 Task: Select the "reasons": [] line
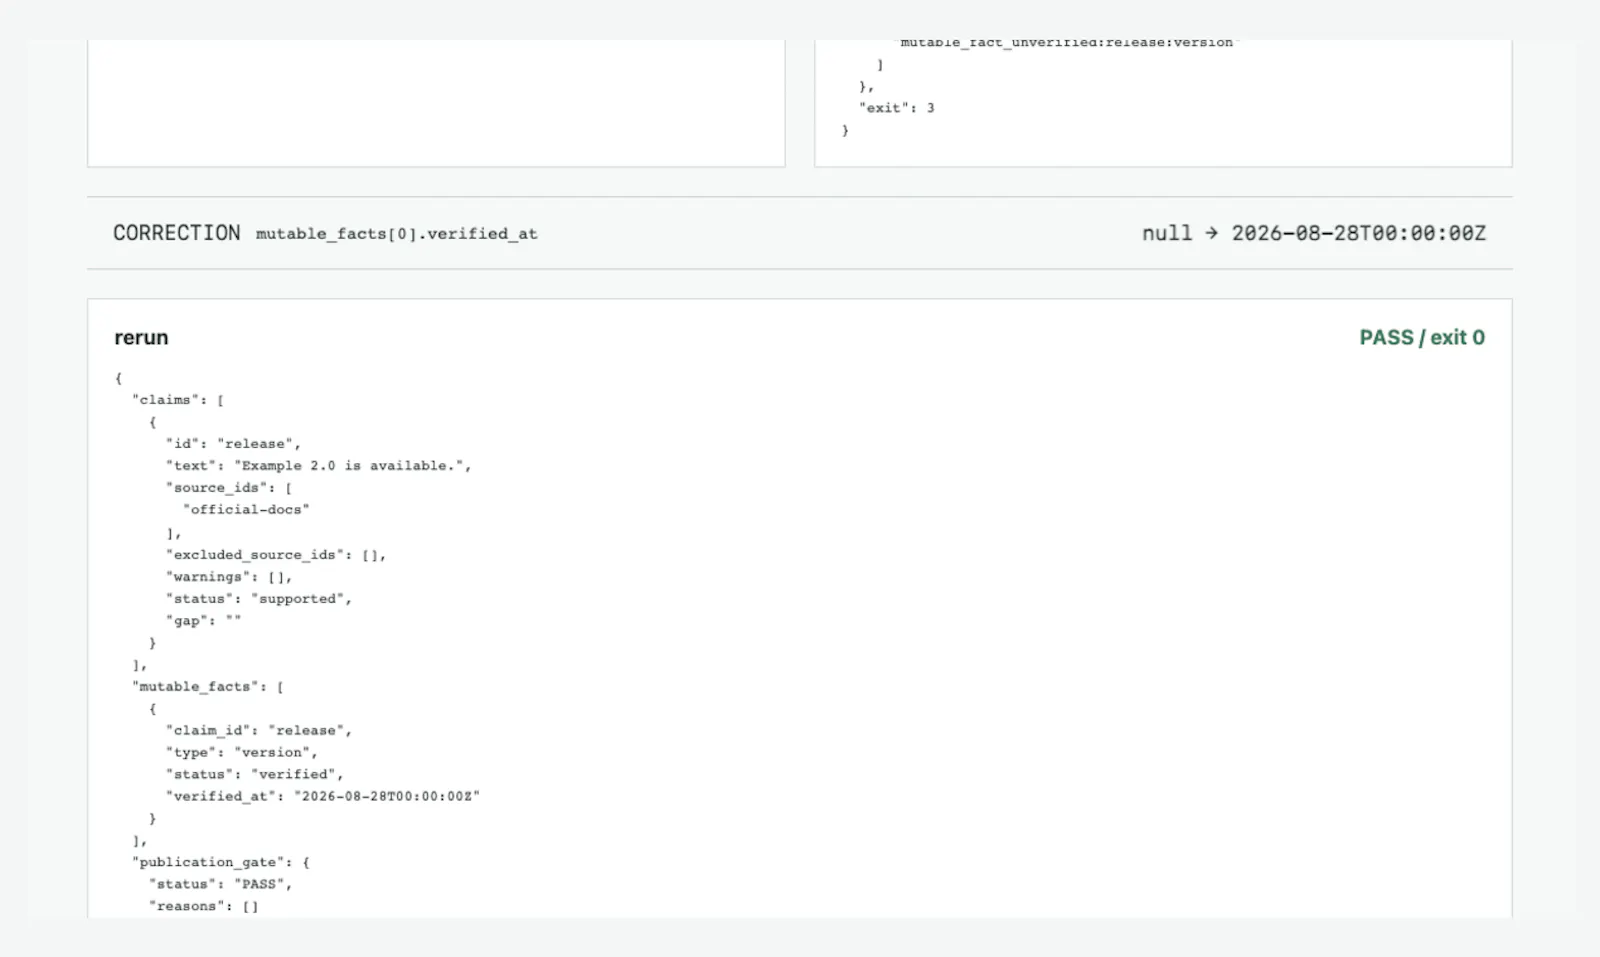pyautogui.click(x=204, y=906)
